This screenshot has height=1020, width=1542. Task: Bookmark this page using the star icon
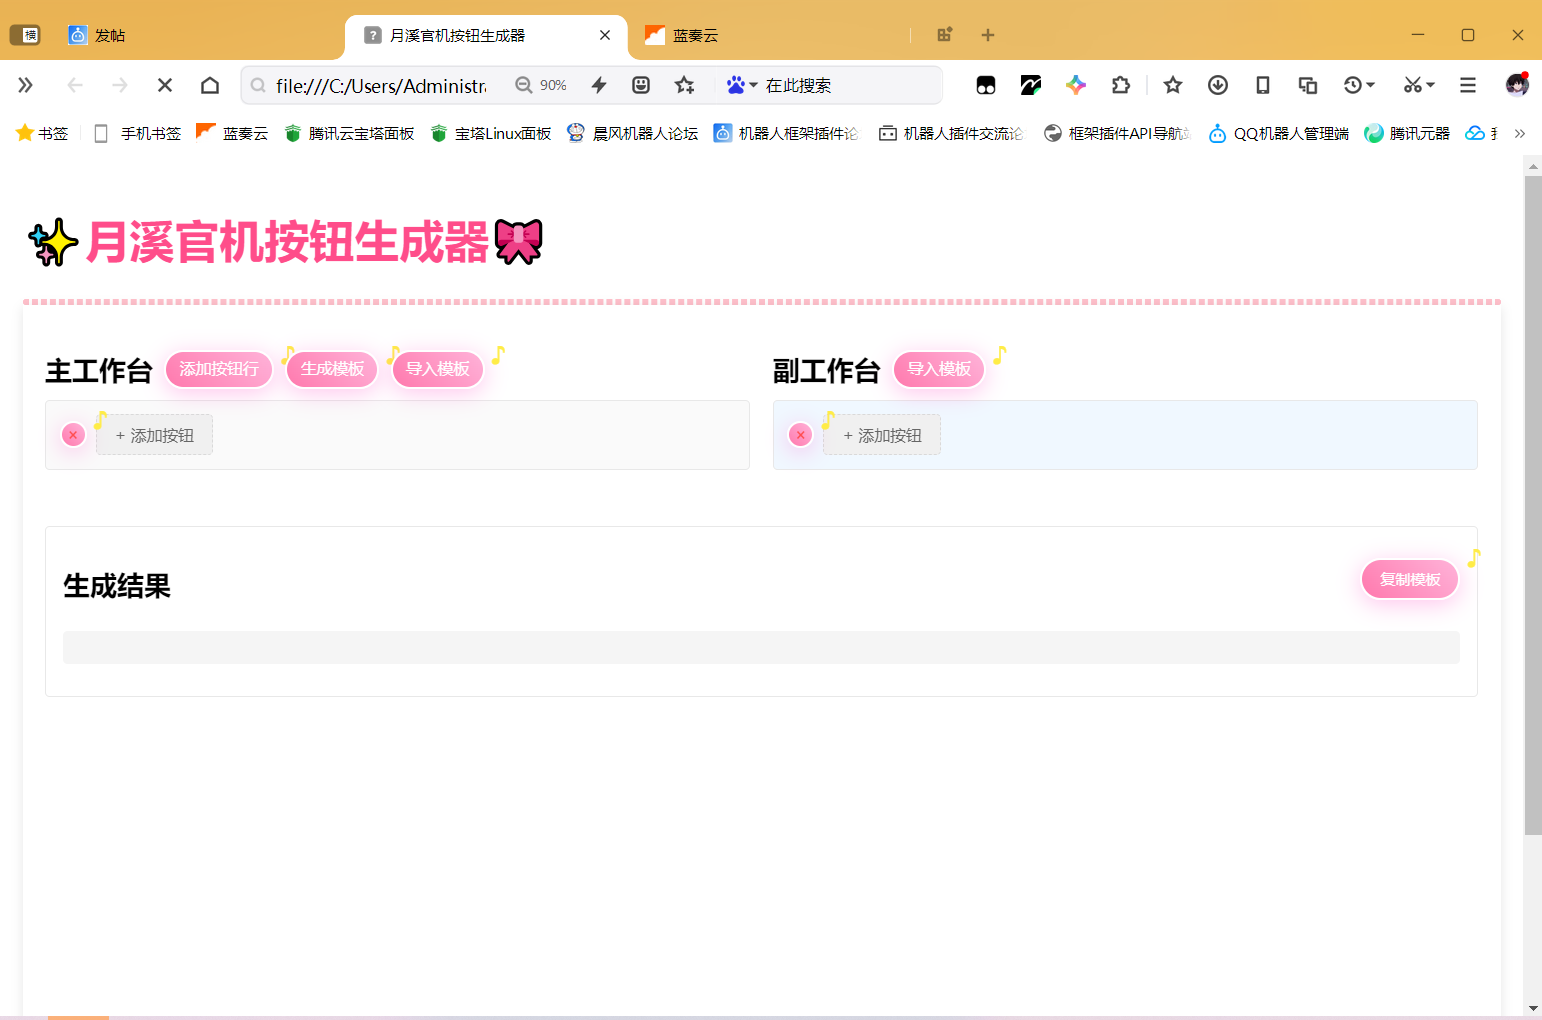click(1172, 85)
